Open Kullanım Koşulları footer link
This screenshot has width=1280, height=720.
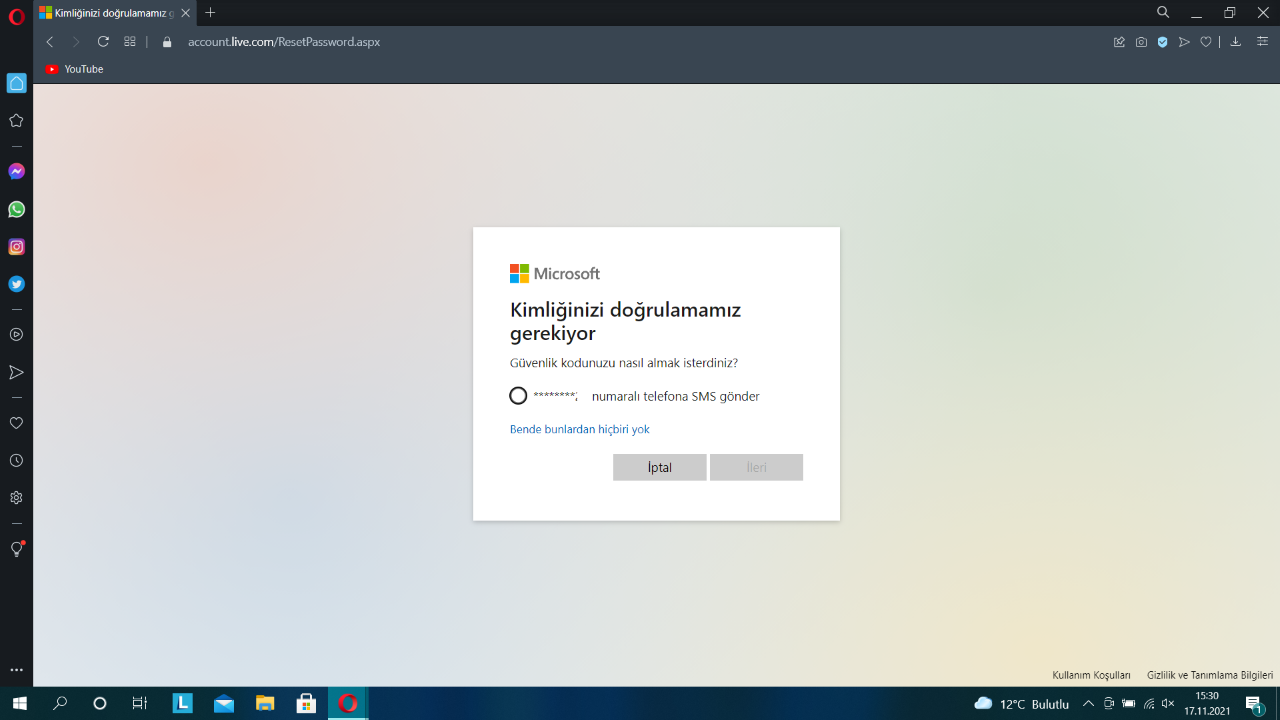pos(1091,676)
